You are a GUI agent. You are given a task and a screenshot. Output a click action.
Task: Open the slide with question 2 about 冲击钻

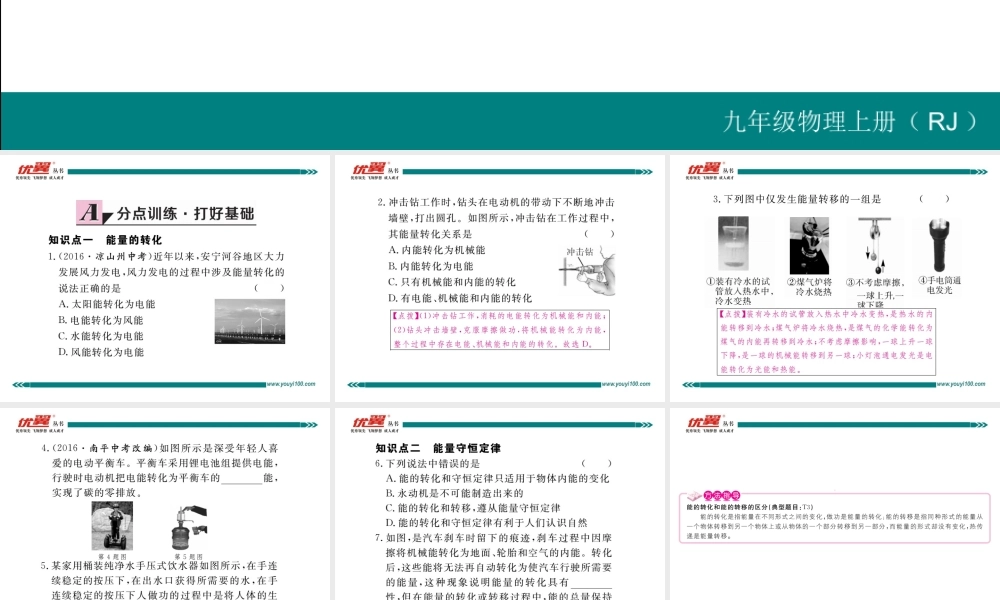[500, 278]
